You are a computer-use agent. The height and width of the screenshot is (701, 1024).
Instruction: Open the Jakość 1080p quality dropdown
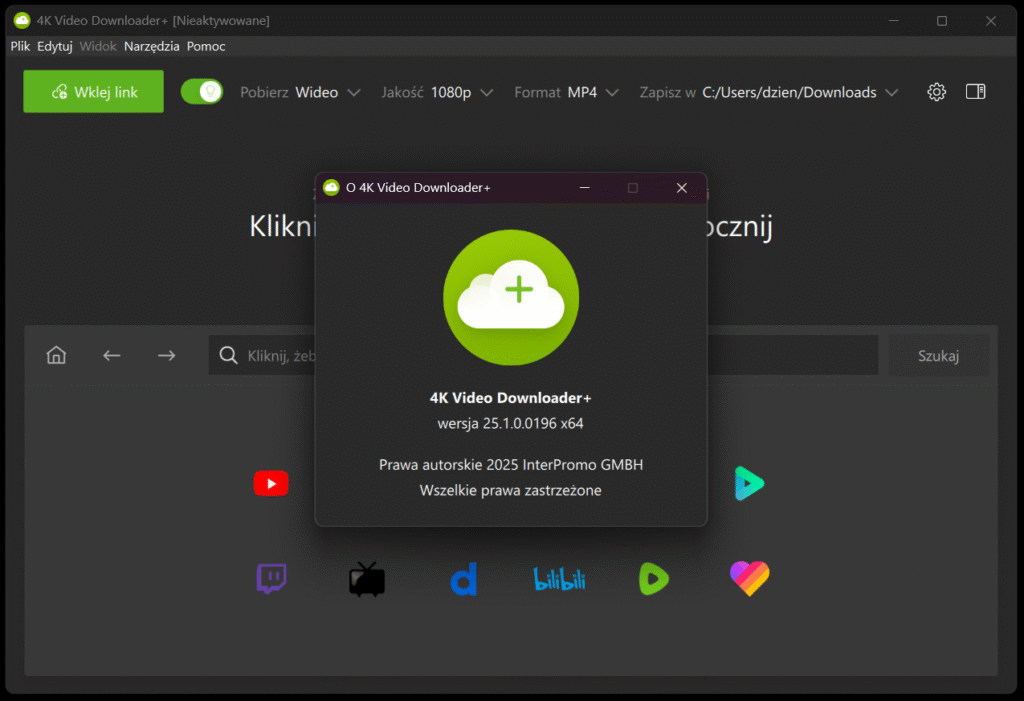tap(437, 92)
